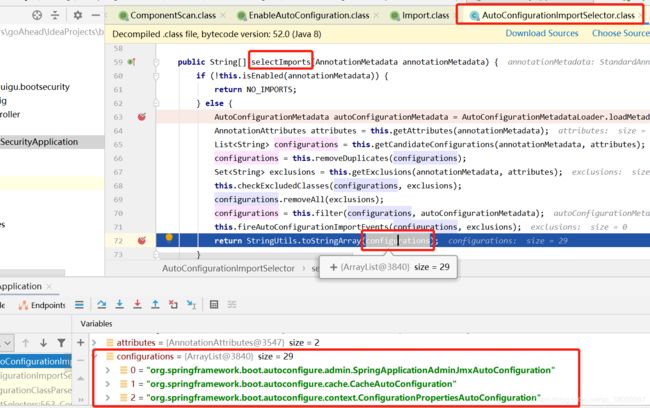Close the EnableAutoConfiguration.class tab
Viewport: 650px width, 408px height.
[x=377, y=15]
